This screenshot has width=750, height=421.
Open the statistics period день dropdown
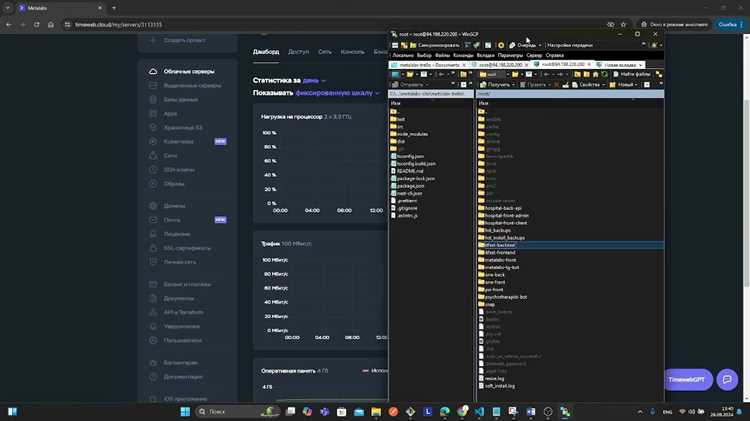(x=314, y=80)
